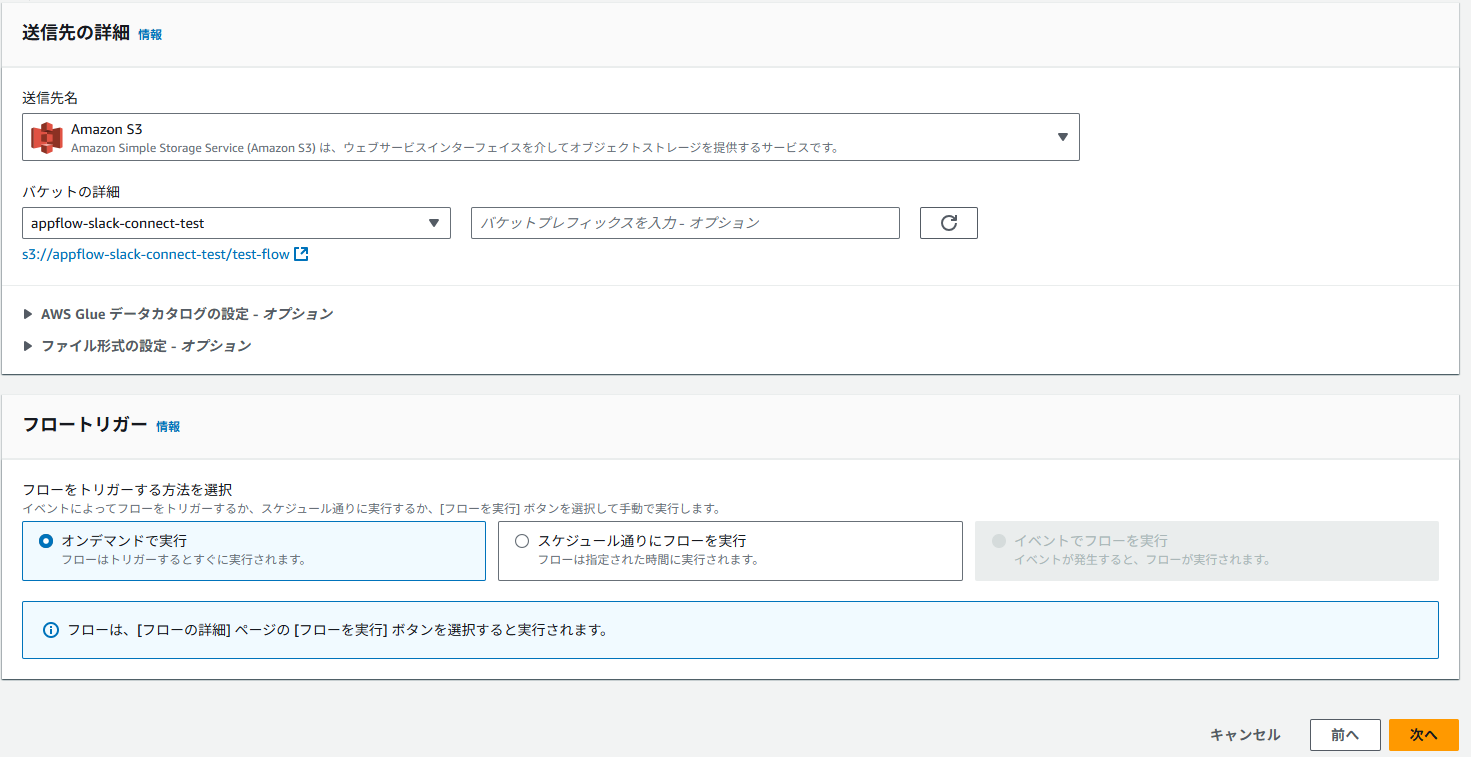Open the 送信先名 Amazon S3 dropdown
Screen dimensions: 1471x757
(551, 138)
